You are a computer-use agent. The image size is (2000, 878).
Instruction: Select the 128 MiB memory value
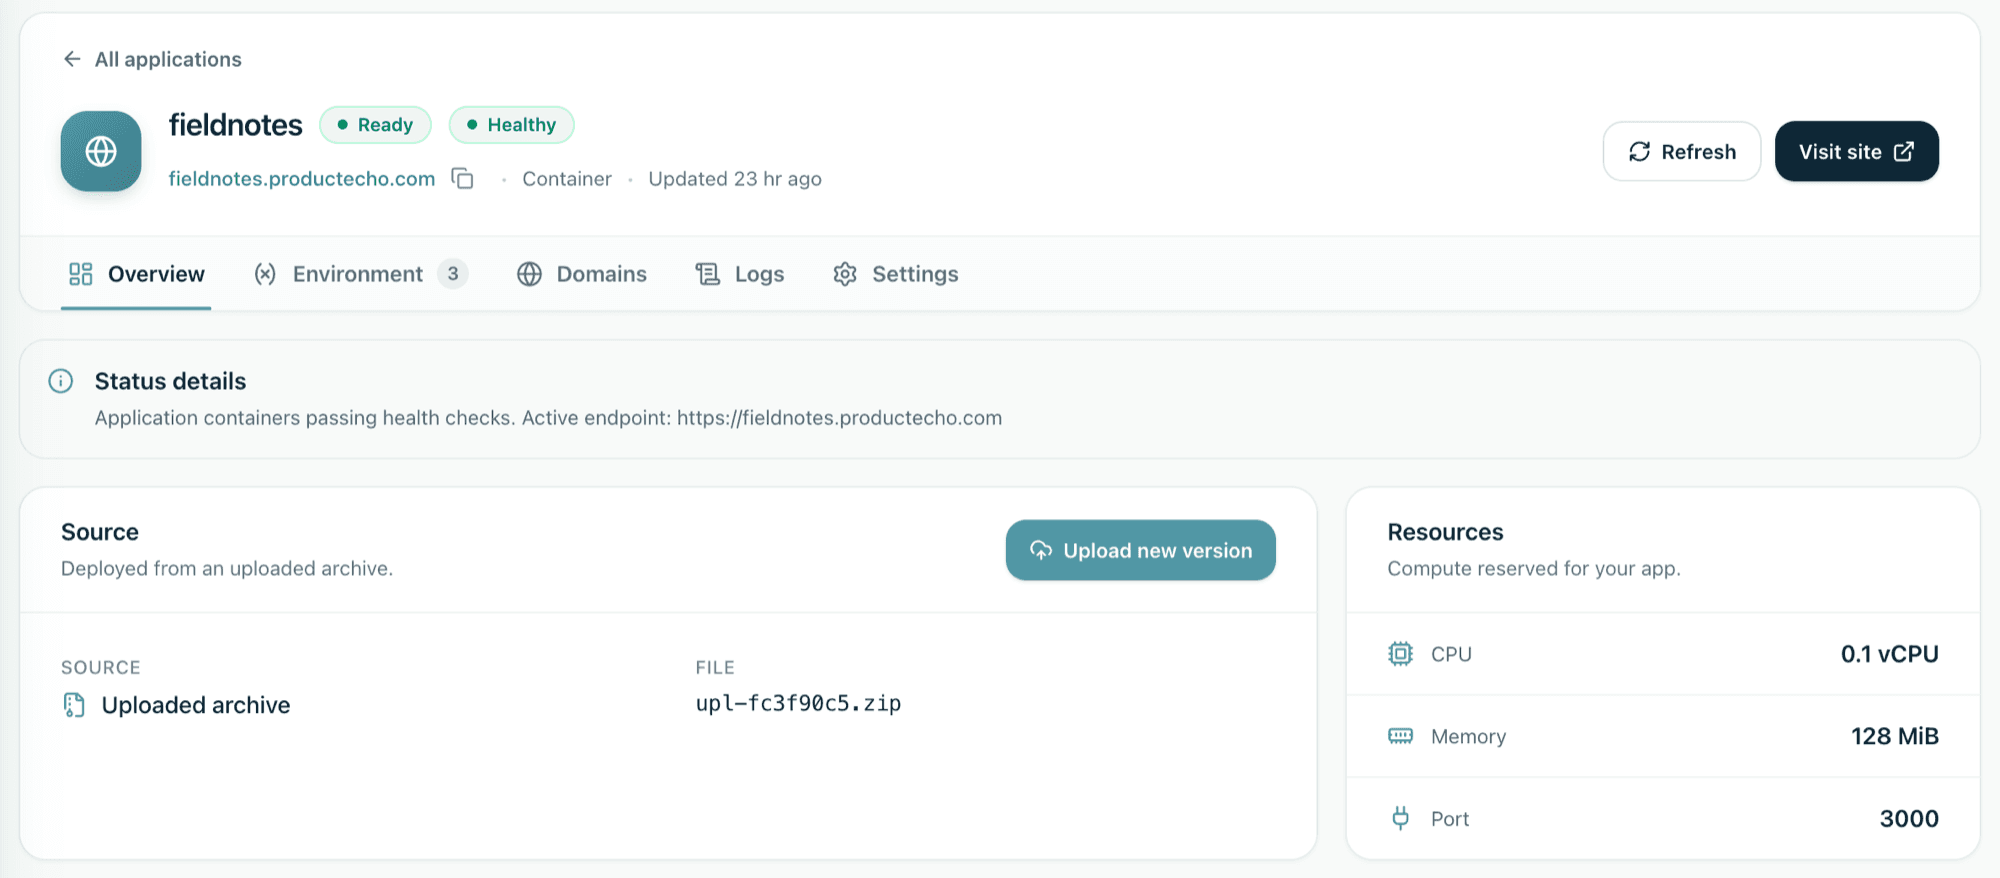point(1894,736)
